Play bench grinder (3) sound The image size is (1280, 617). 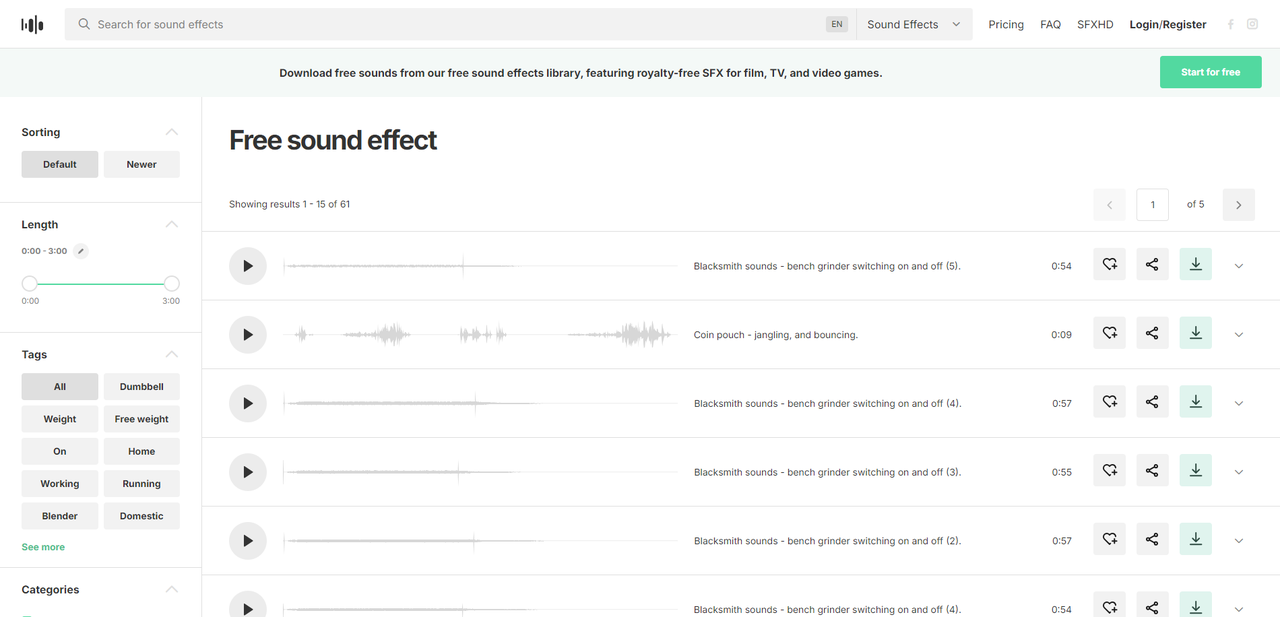coord(248,472)
